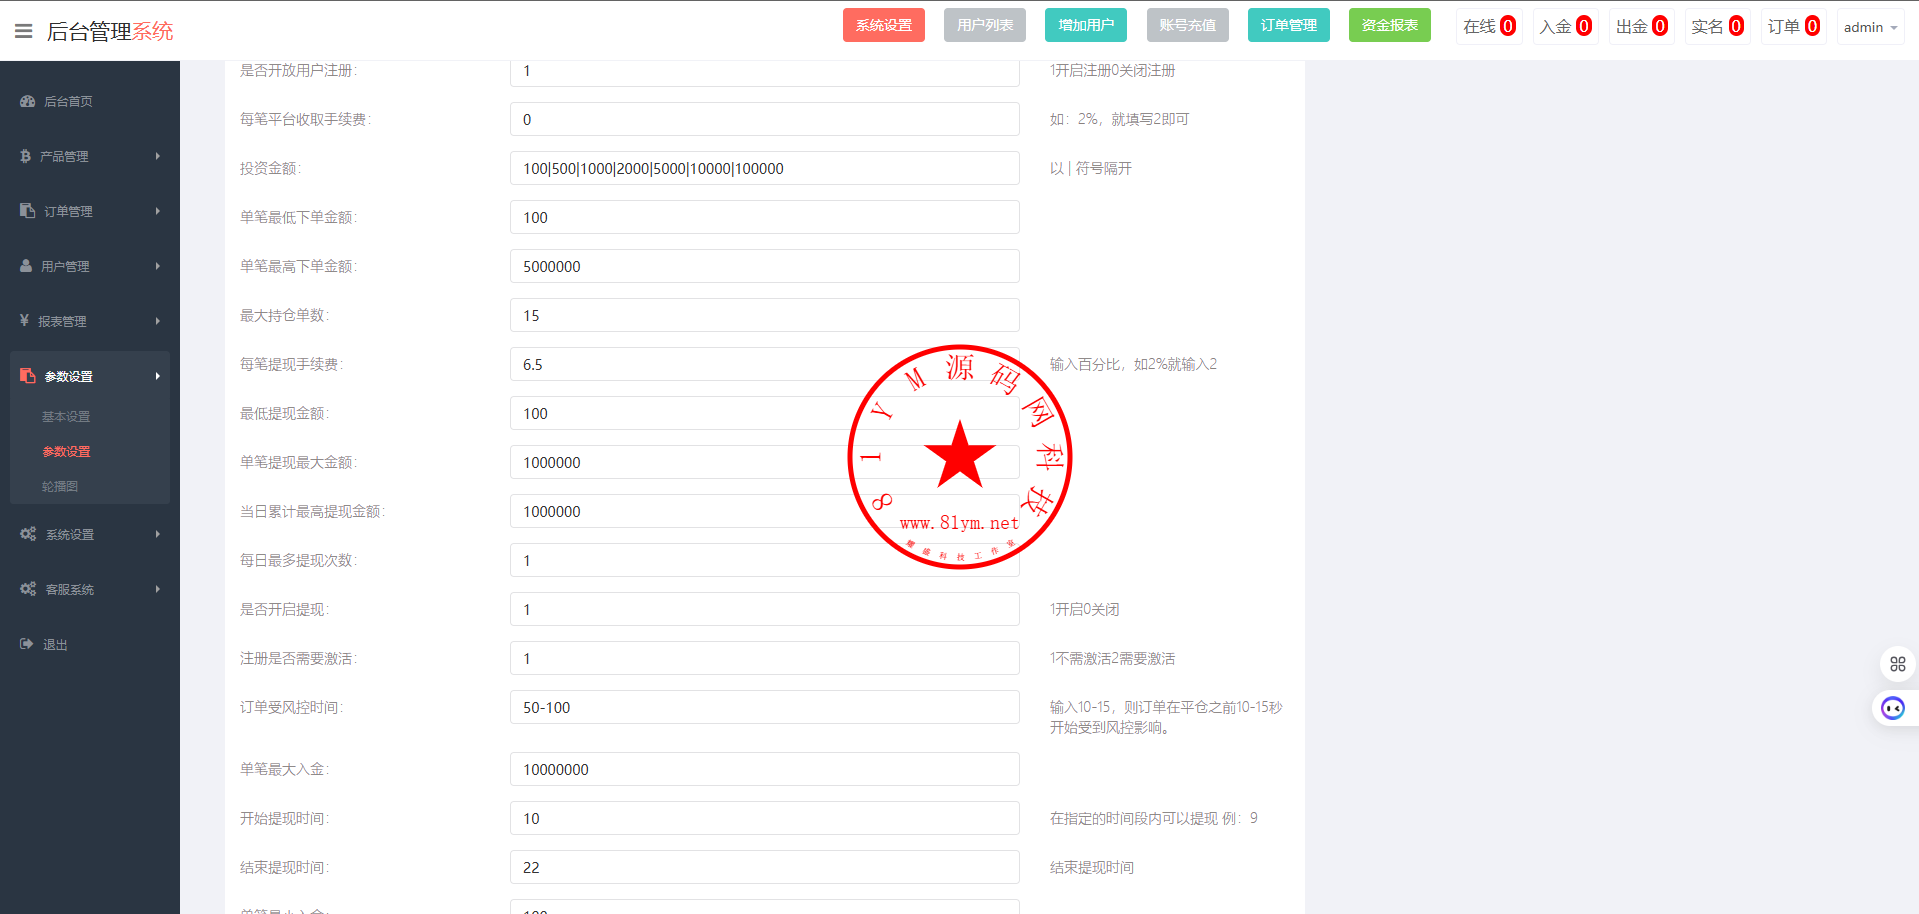Viewport: 1919px width, 914px height.
Task: Focus the 投资金额 input field
Action: coord(765,168)
